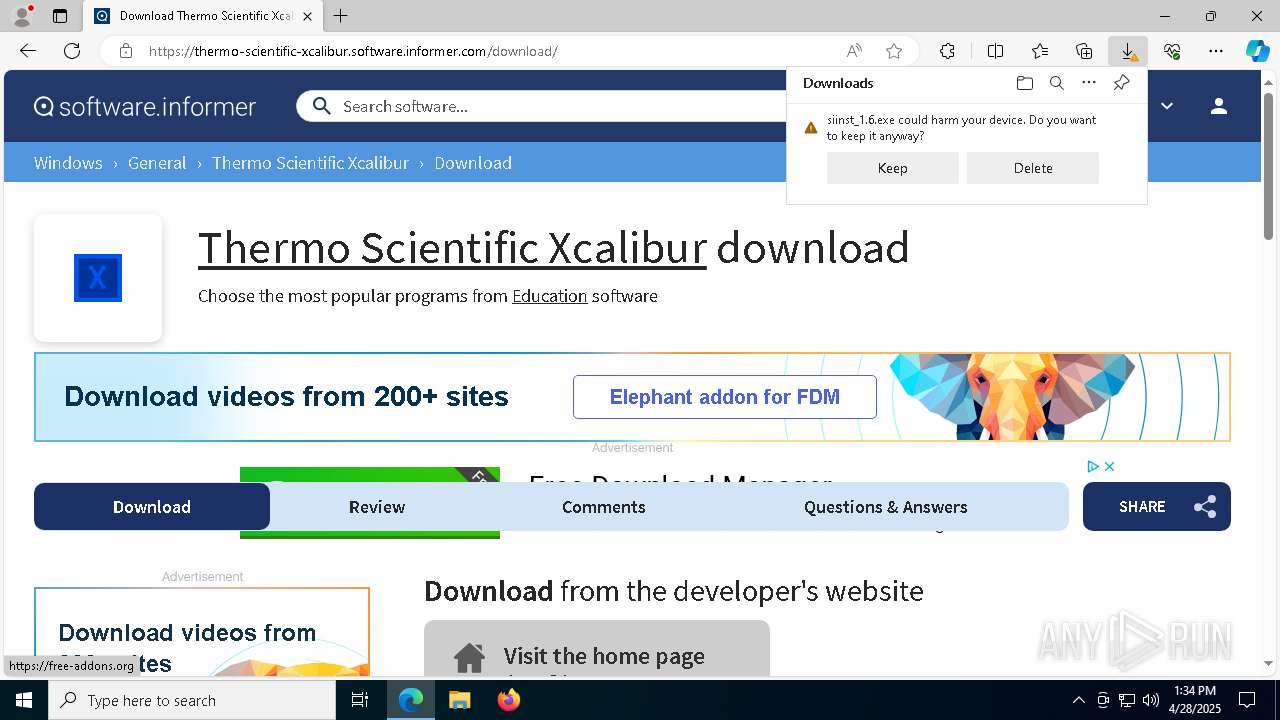This screenshot has height=720, width=1280.
Task: Open the Thermo Scientific Xcalibur title link
Action: click(452, 248)
